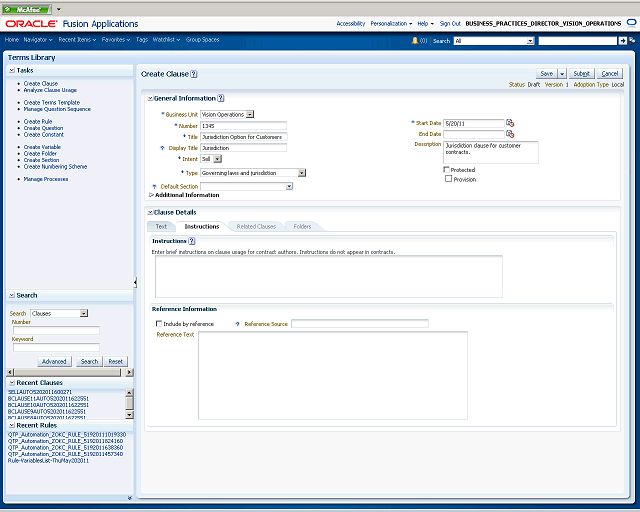Toggle the Protected checkbox

pos(447,169)
